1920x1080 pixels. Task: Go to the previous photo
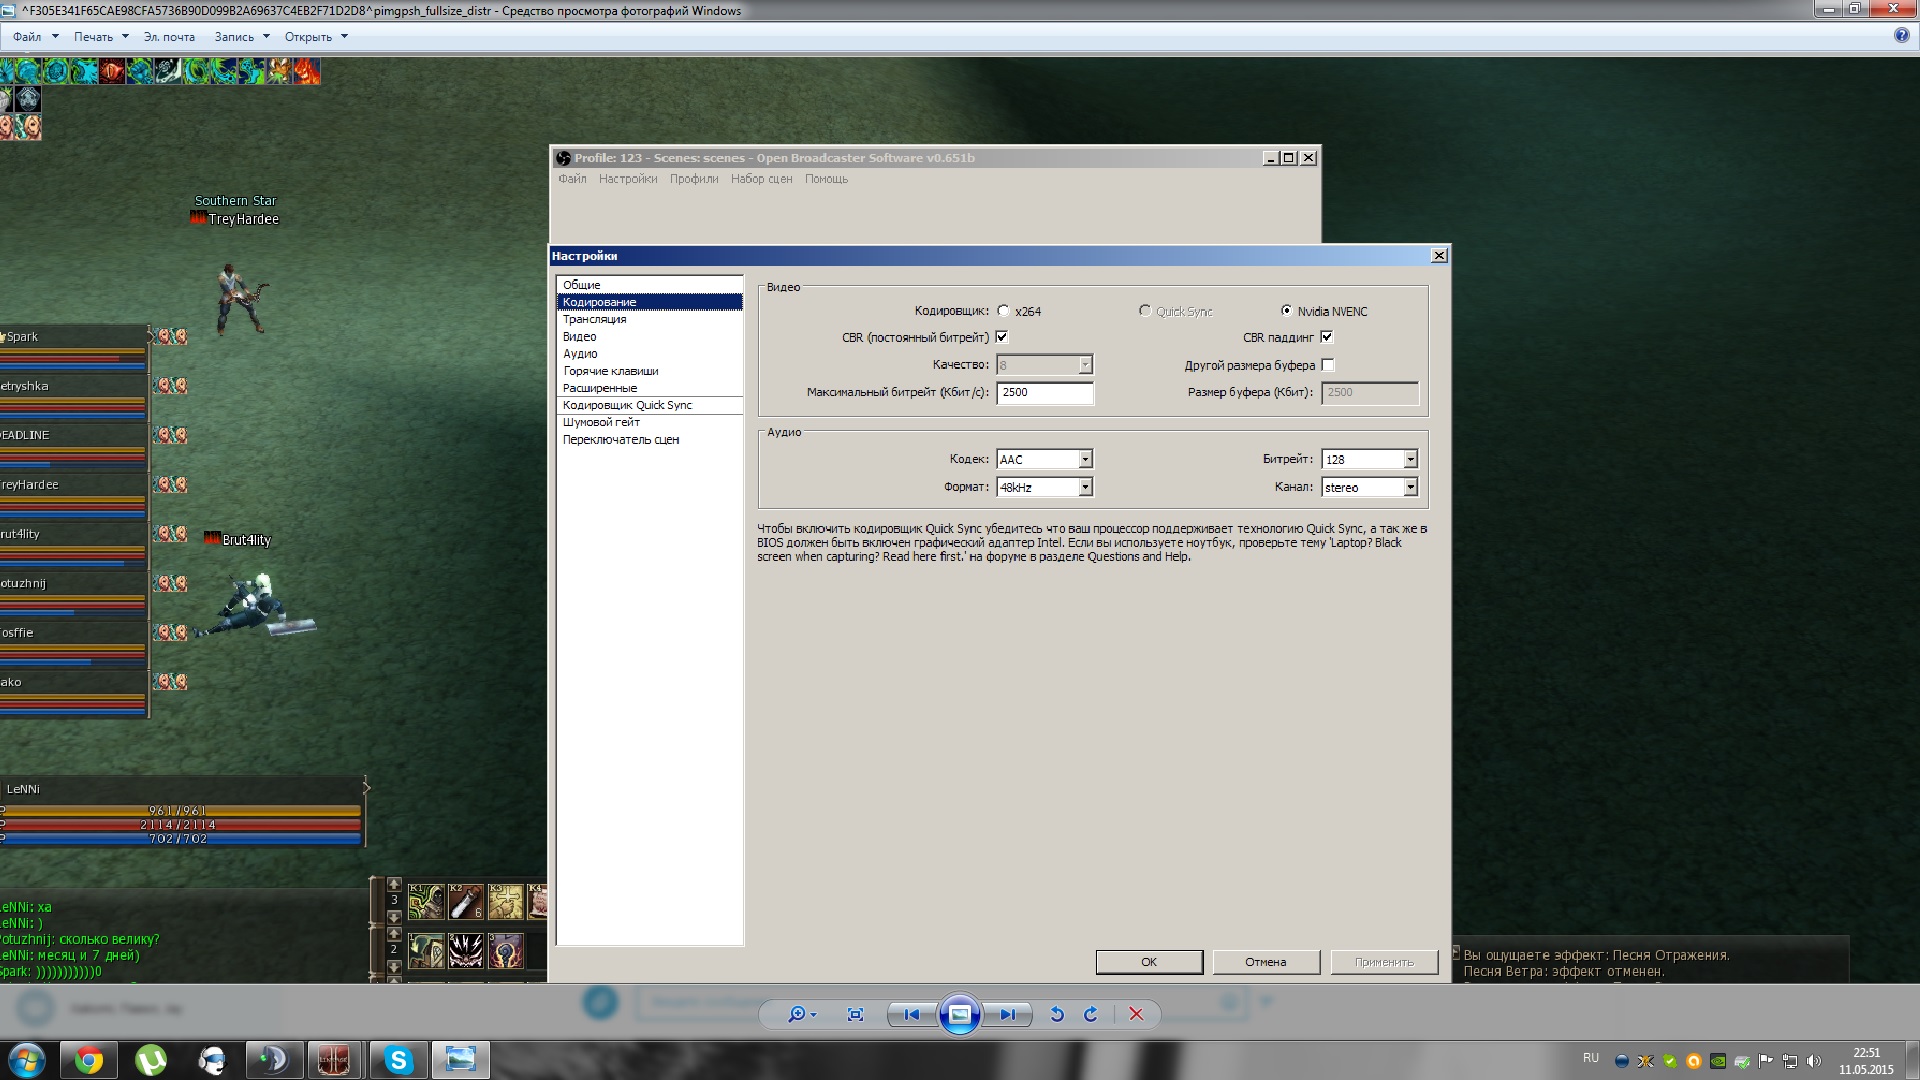pyautogui.click(x=911, y=1014)
